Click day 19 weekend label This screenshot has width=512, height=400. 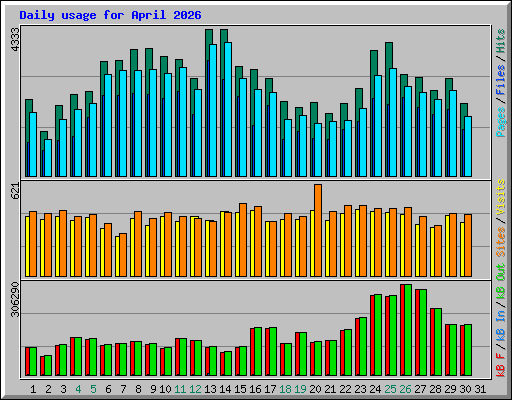[x=300, y=389]
